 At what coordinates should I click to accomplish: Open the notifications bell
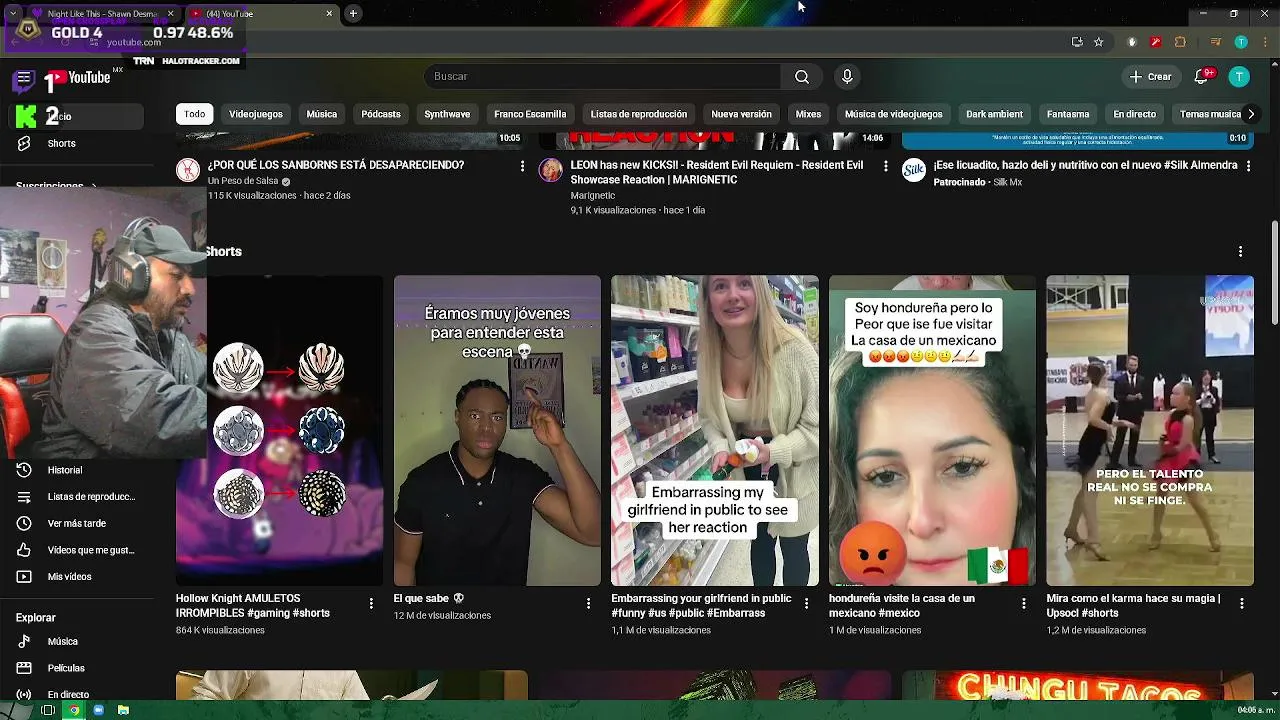pos(1202,77)
